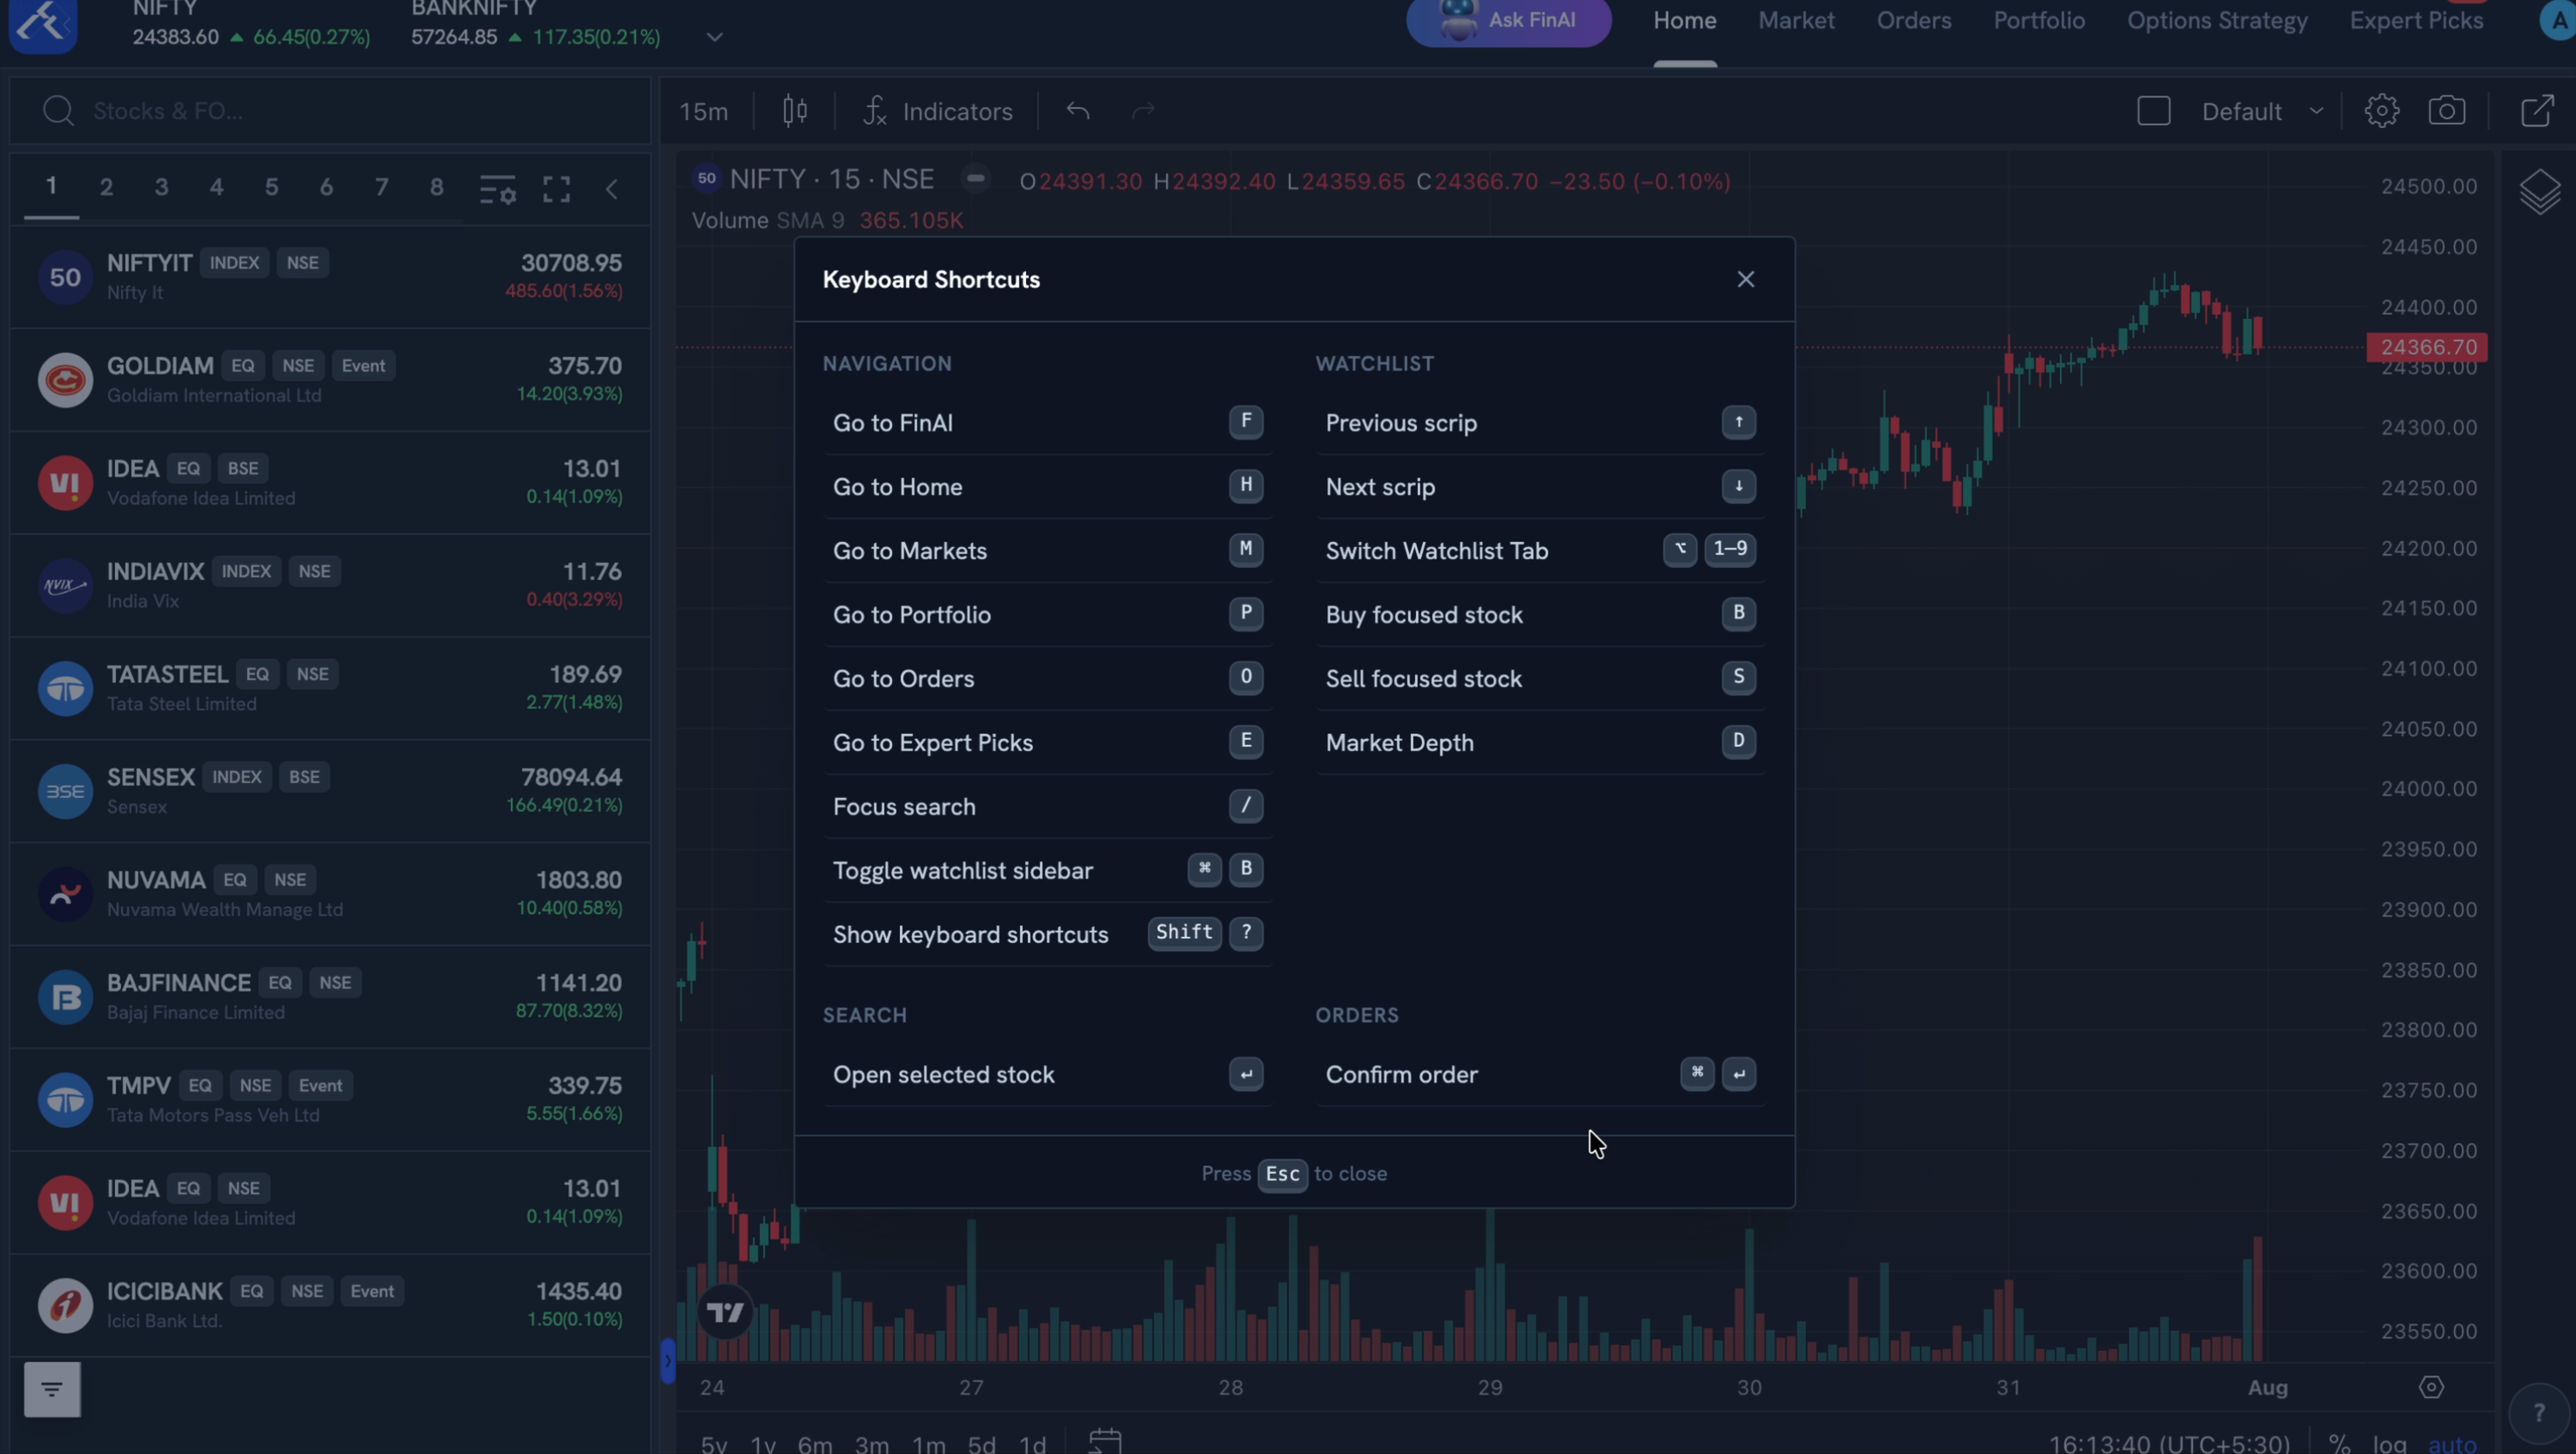
Task: Collapse the watchlist sidebar with the chevron
Action: (612, 189)
